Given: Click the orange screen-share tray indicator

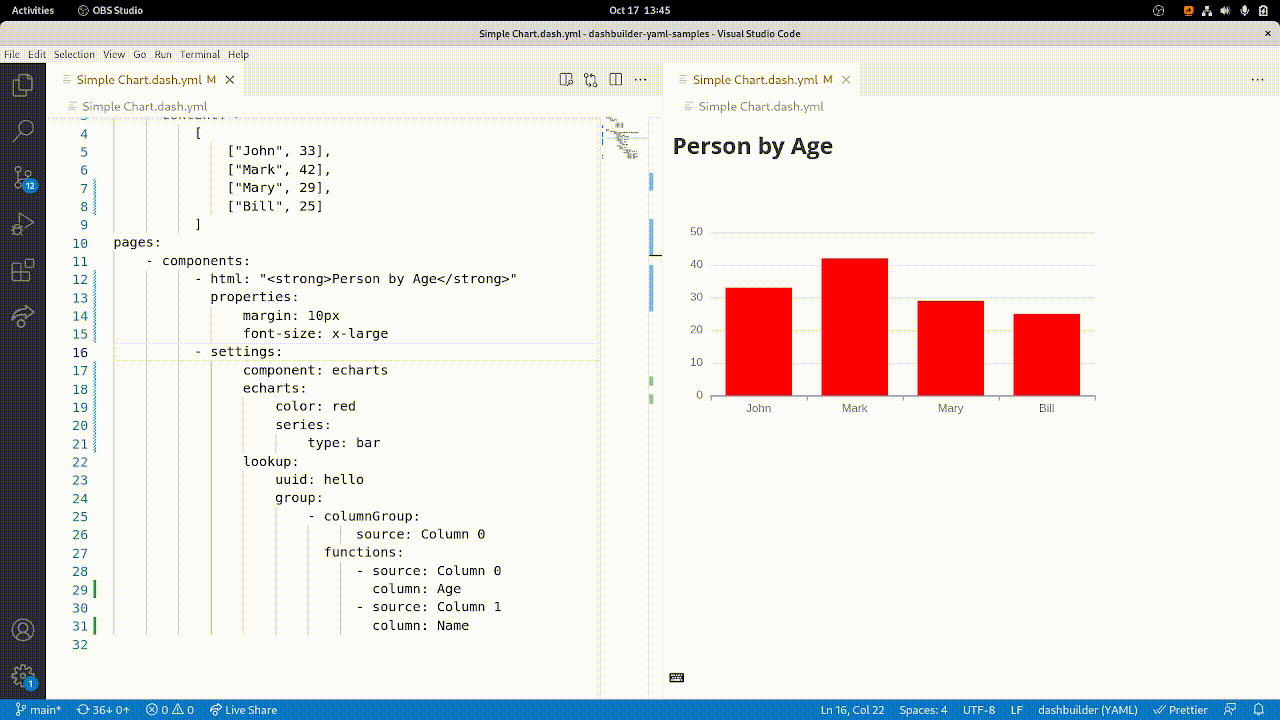Looking at the screenshot, I should pos(1187,10).
